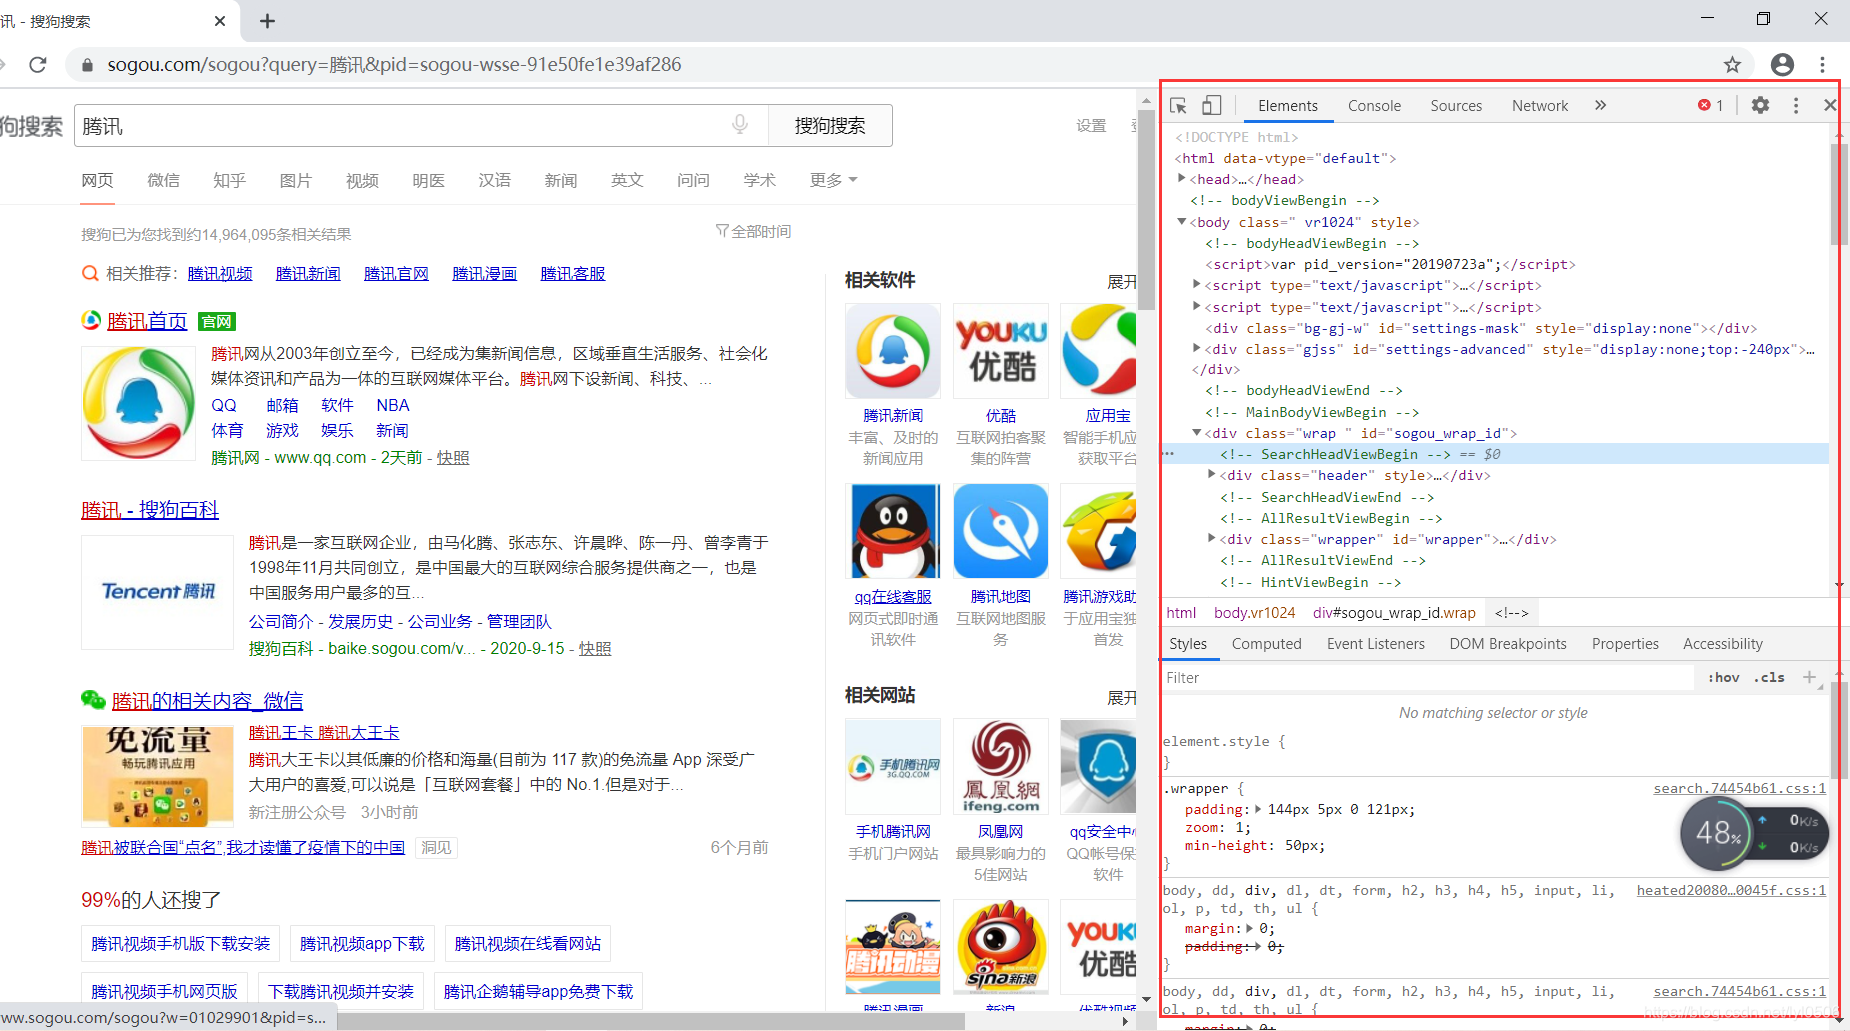Open the 全部时间 time filter
The width and height of the screenshot is (1850, 1031).
pos(753,231)
